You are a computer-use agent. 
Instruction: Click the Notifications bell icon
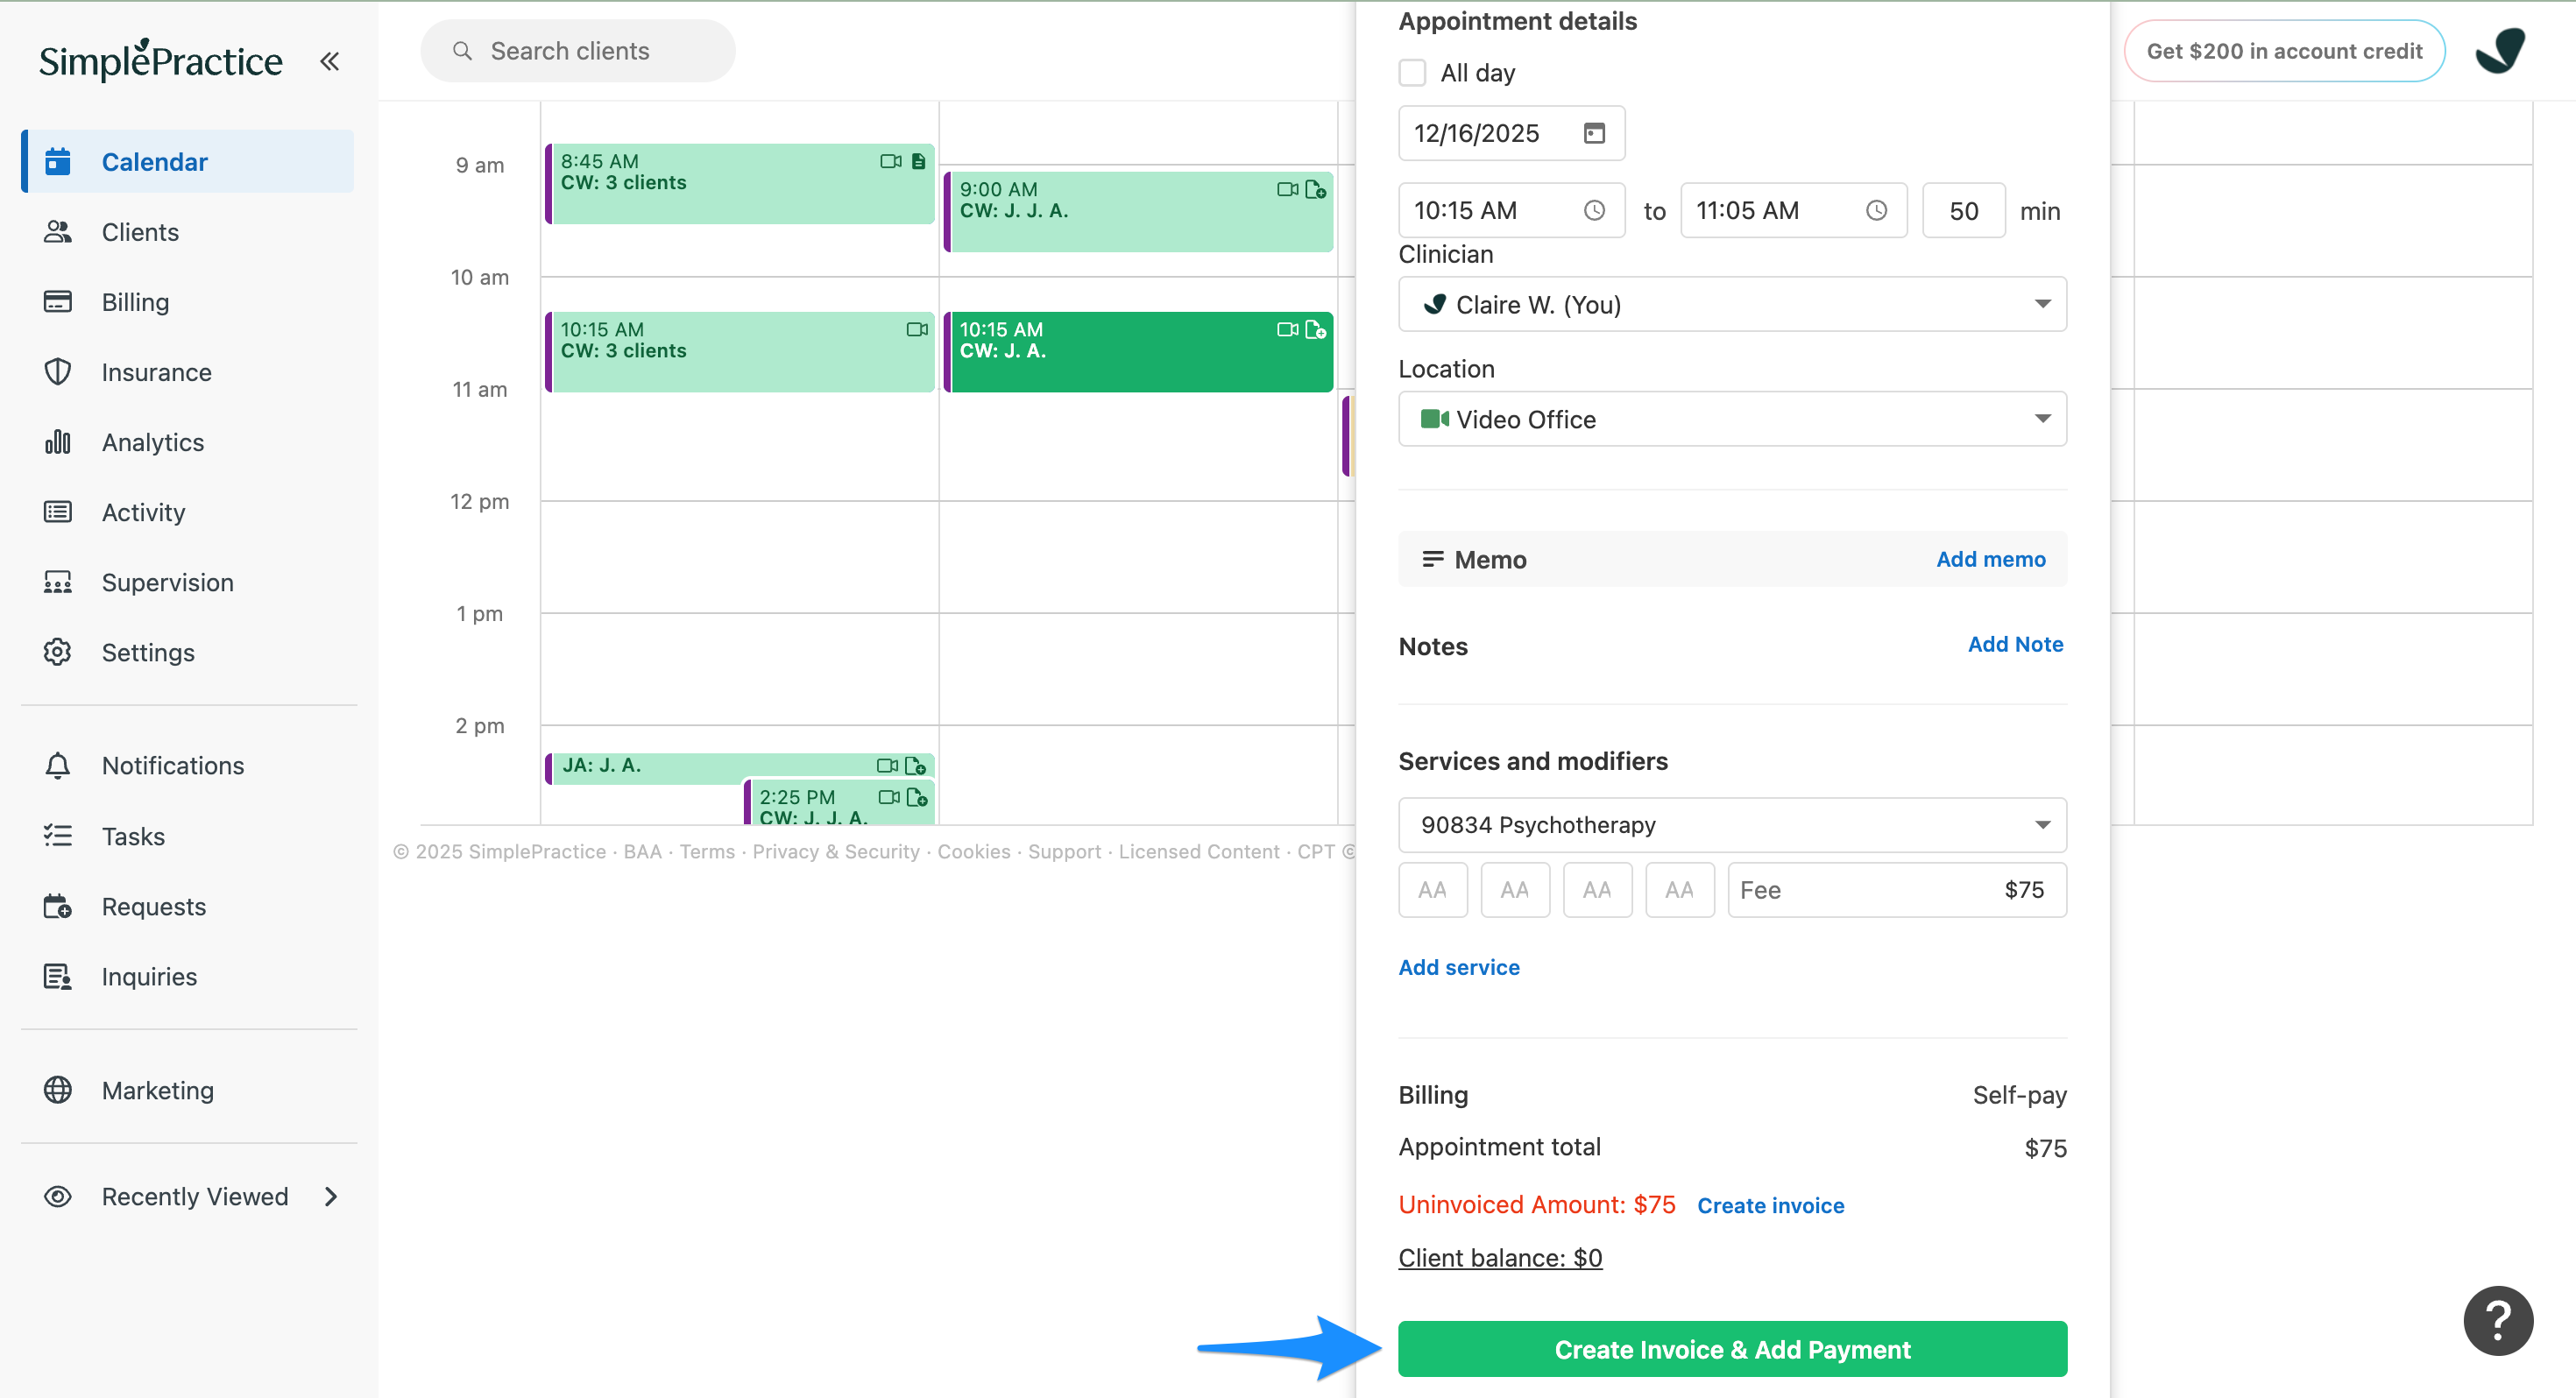[x=58, y=765]
